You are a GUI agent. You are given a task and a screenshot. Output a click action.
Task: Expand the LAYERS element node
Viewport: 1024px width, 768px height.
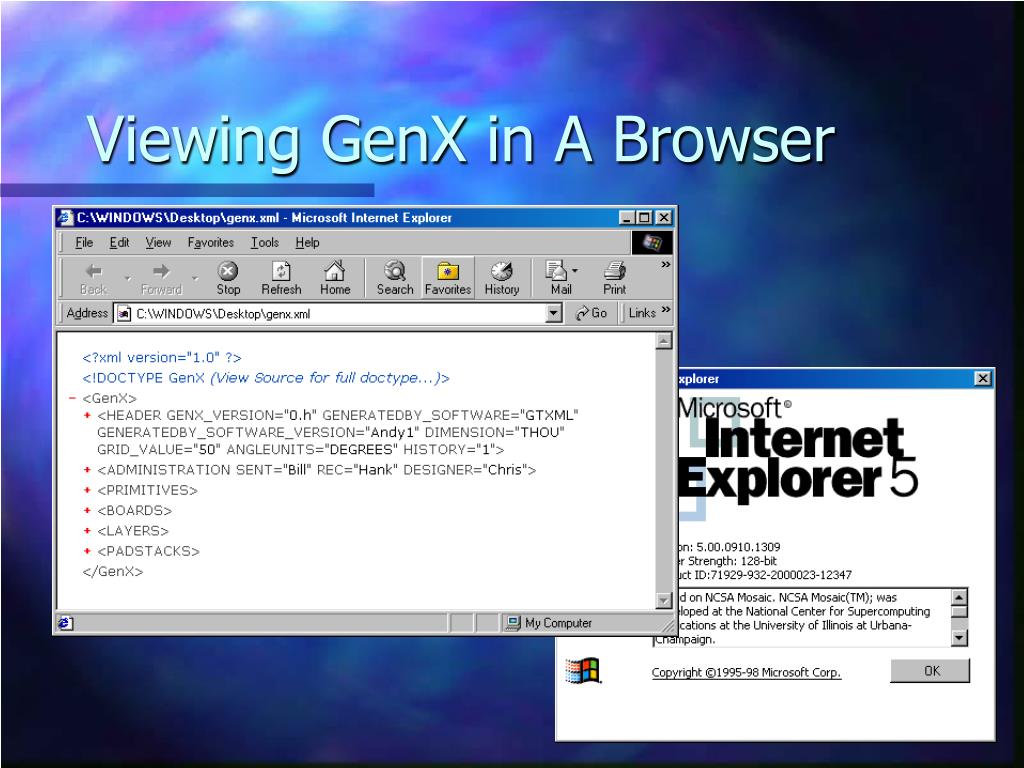point(87,530)
